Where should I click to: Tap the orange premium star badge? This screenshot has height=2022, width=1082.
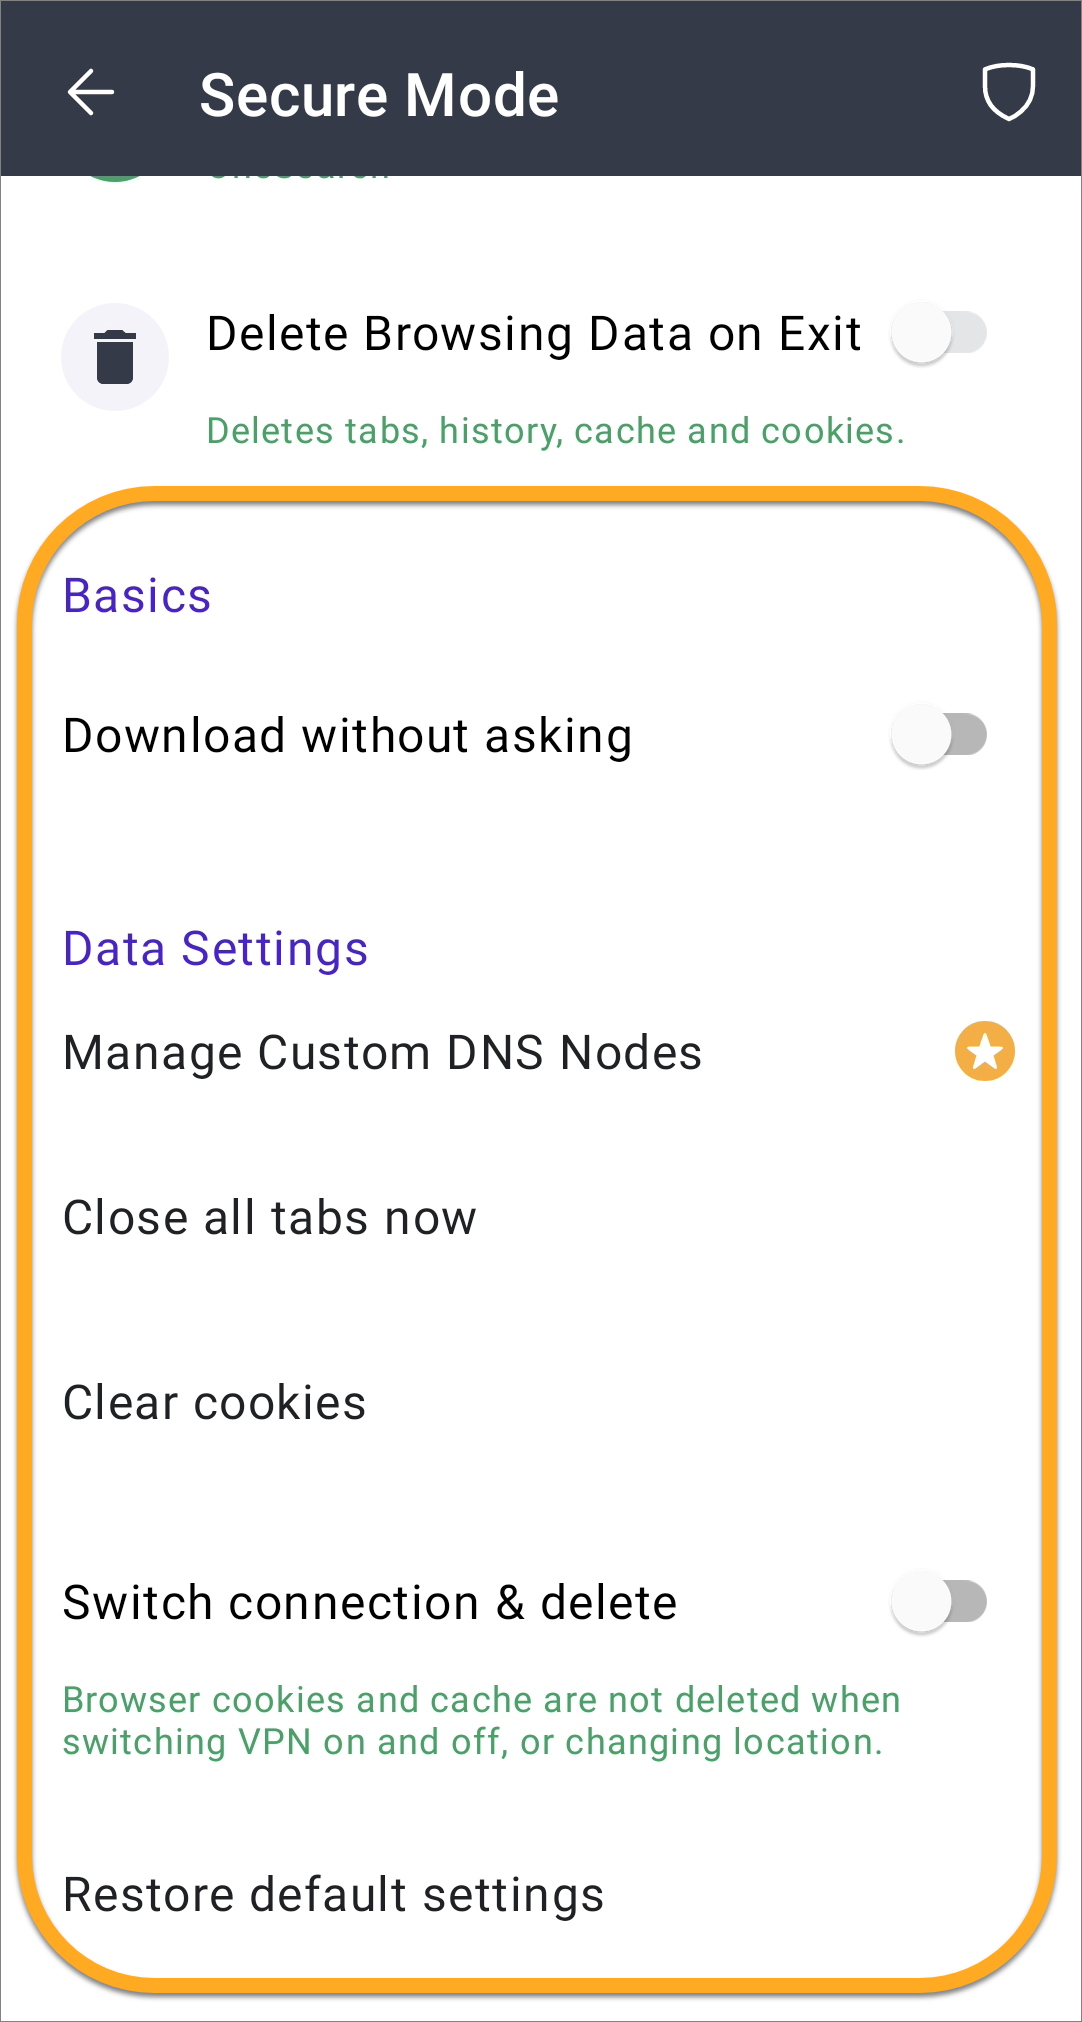(x=985, y=1052)
